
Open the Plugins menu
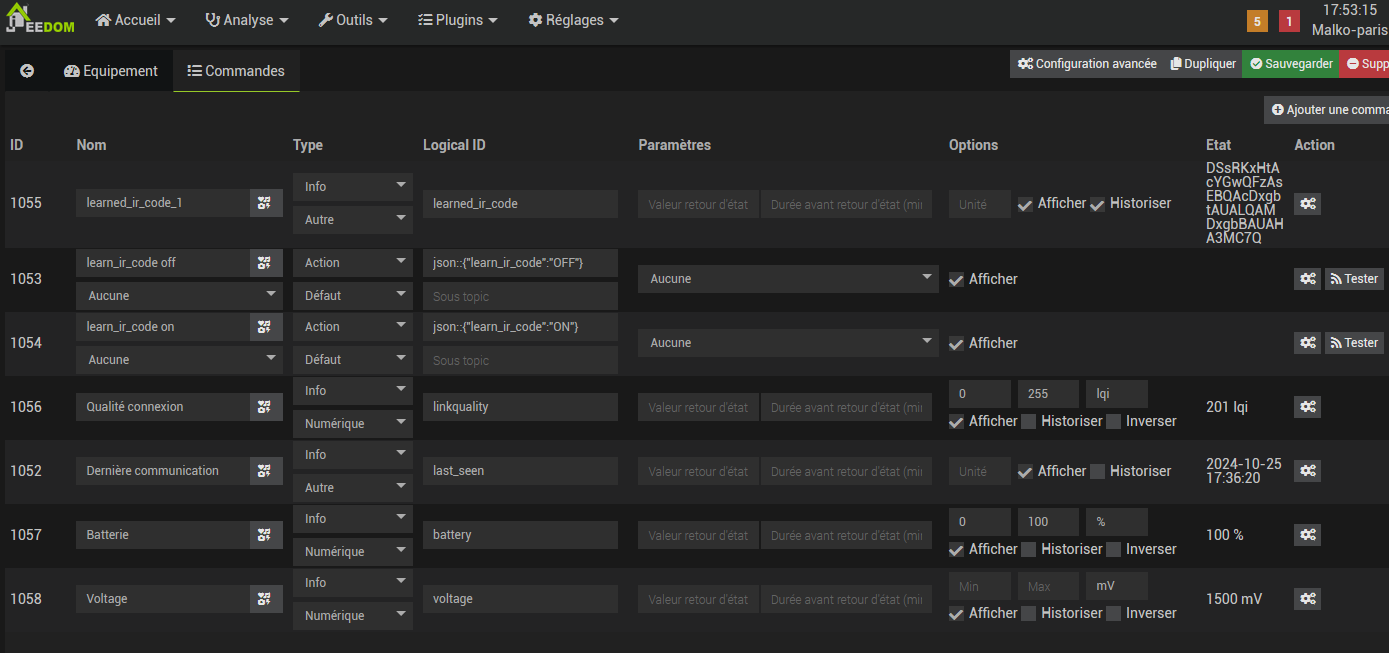tap(457, 20)
